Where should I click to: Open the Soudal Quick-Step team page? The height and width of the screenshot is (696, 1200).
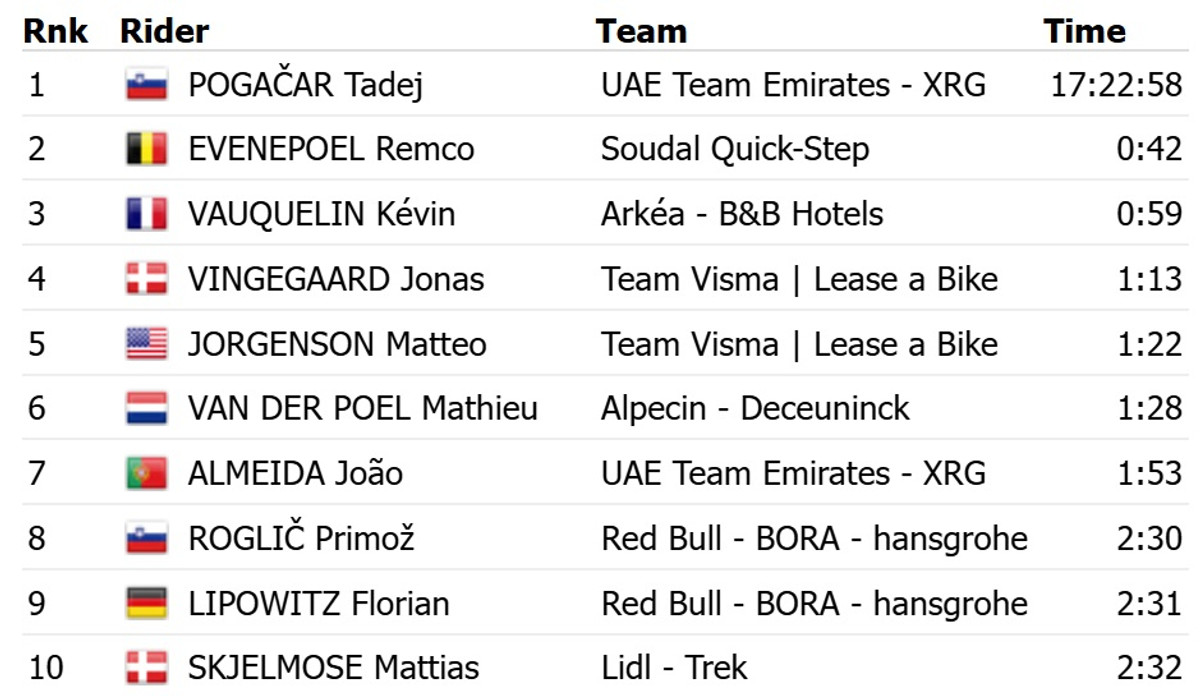coord(735,150)
